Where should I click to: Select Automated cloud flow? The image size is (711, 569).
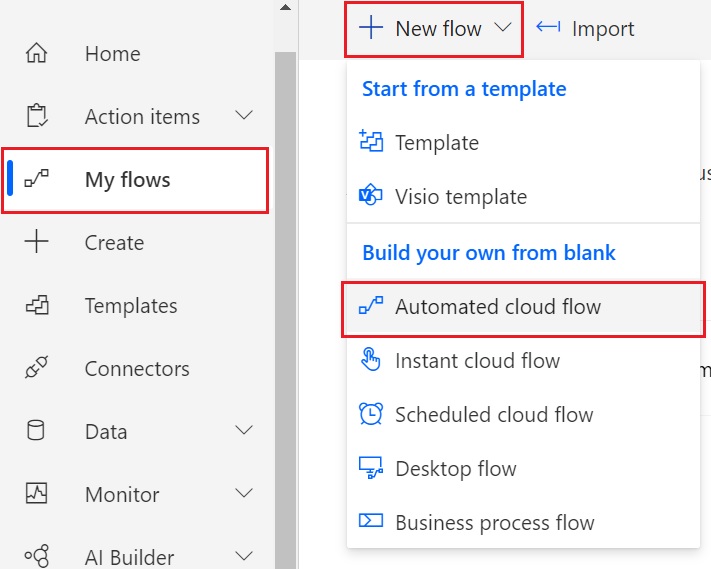coord(497,307)
